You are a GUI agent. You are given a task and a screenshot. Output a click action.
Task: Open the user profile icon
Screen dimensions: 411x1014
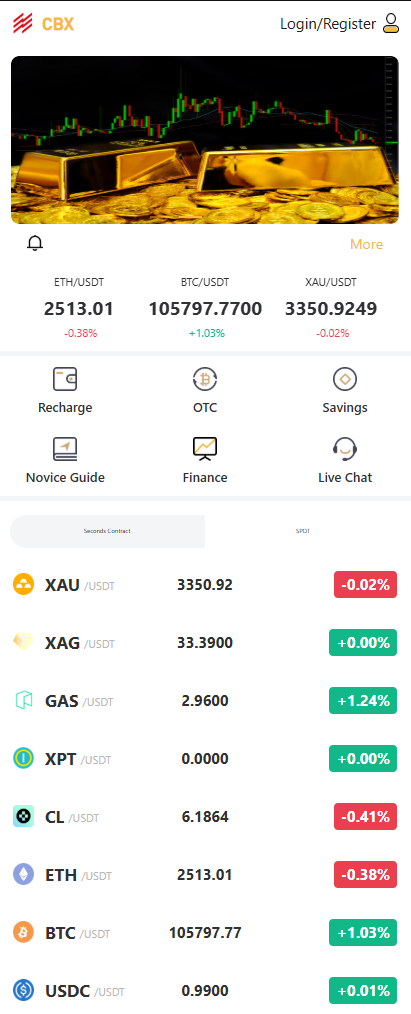click(391, 24)
